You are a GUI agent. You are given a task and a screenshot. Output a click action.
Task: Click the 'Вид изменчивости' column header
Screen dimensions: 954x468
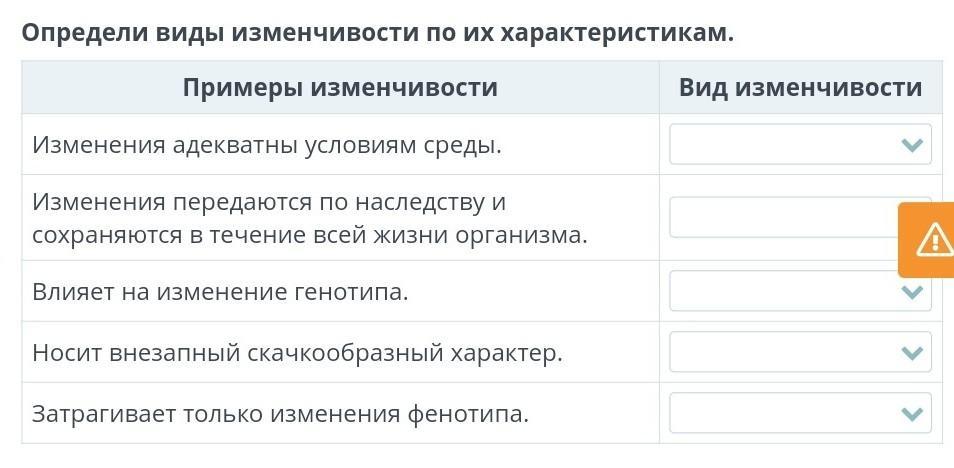800,88
